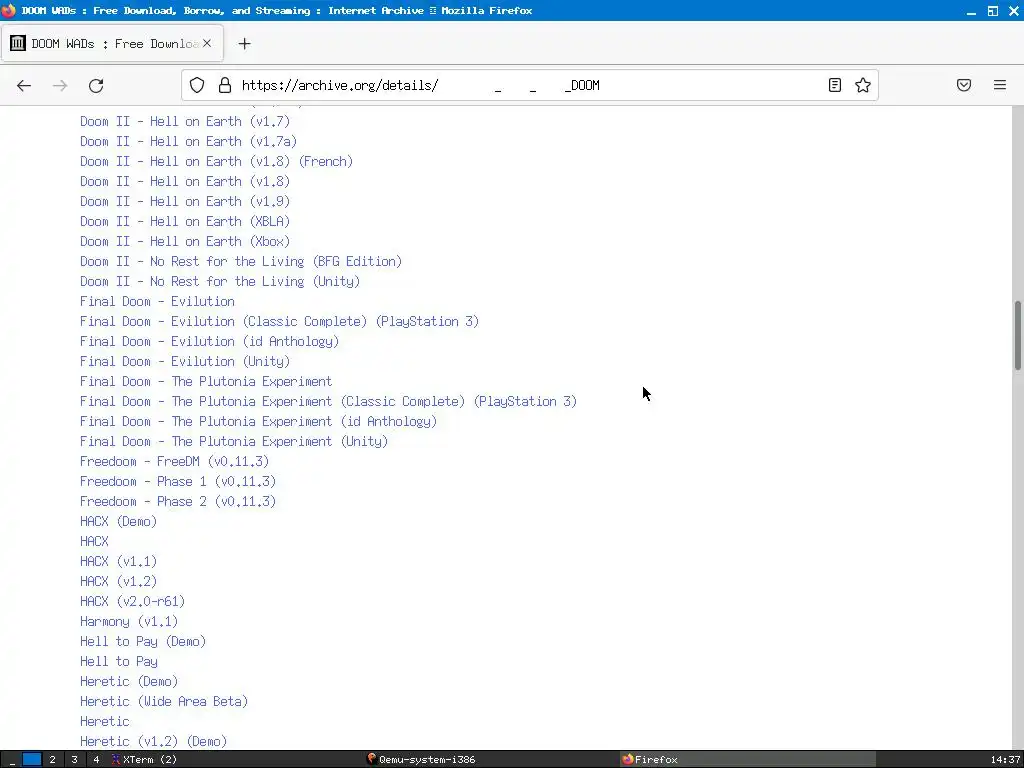Viewport: 1024px width, 768px height.
Task: Open Final Doom - Evilution (Unity) link
Action: pyautogui.click(x=185, y=362)
